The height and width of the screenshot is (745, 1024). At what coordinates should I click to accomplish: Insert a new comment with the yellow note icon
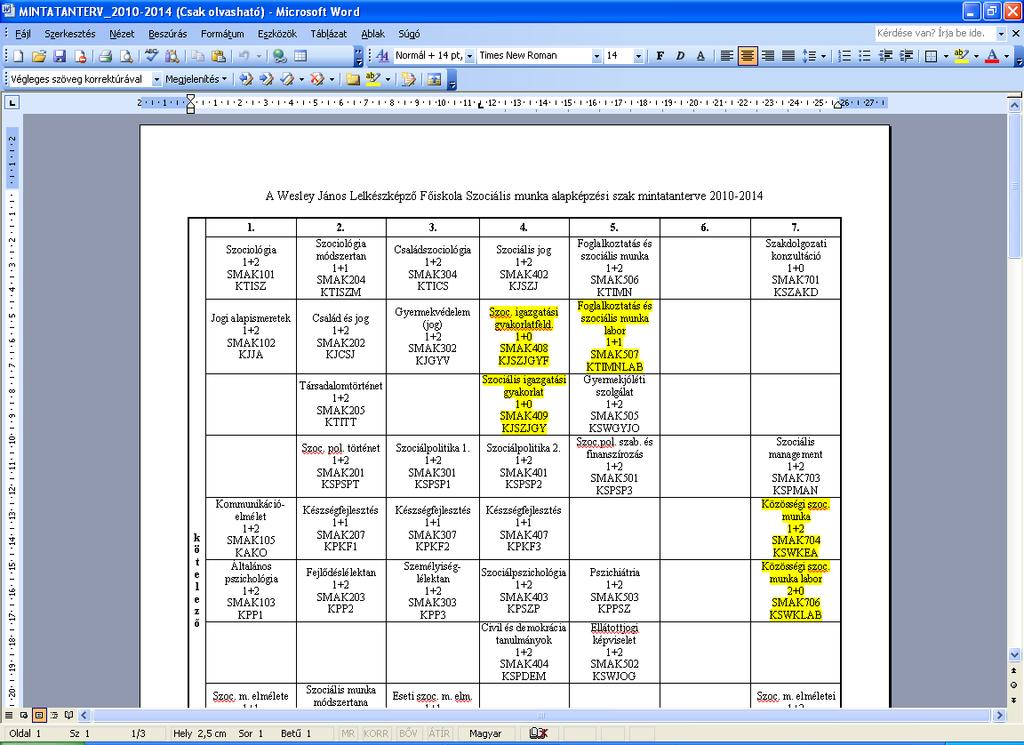click(353, 80)
